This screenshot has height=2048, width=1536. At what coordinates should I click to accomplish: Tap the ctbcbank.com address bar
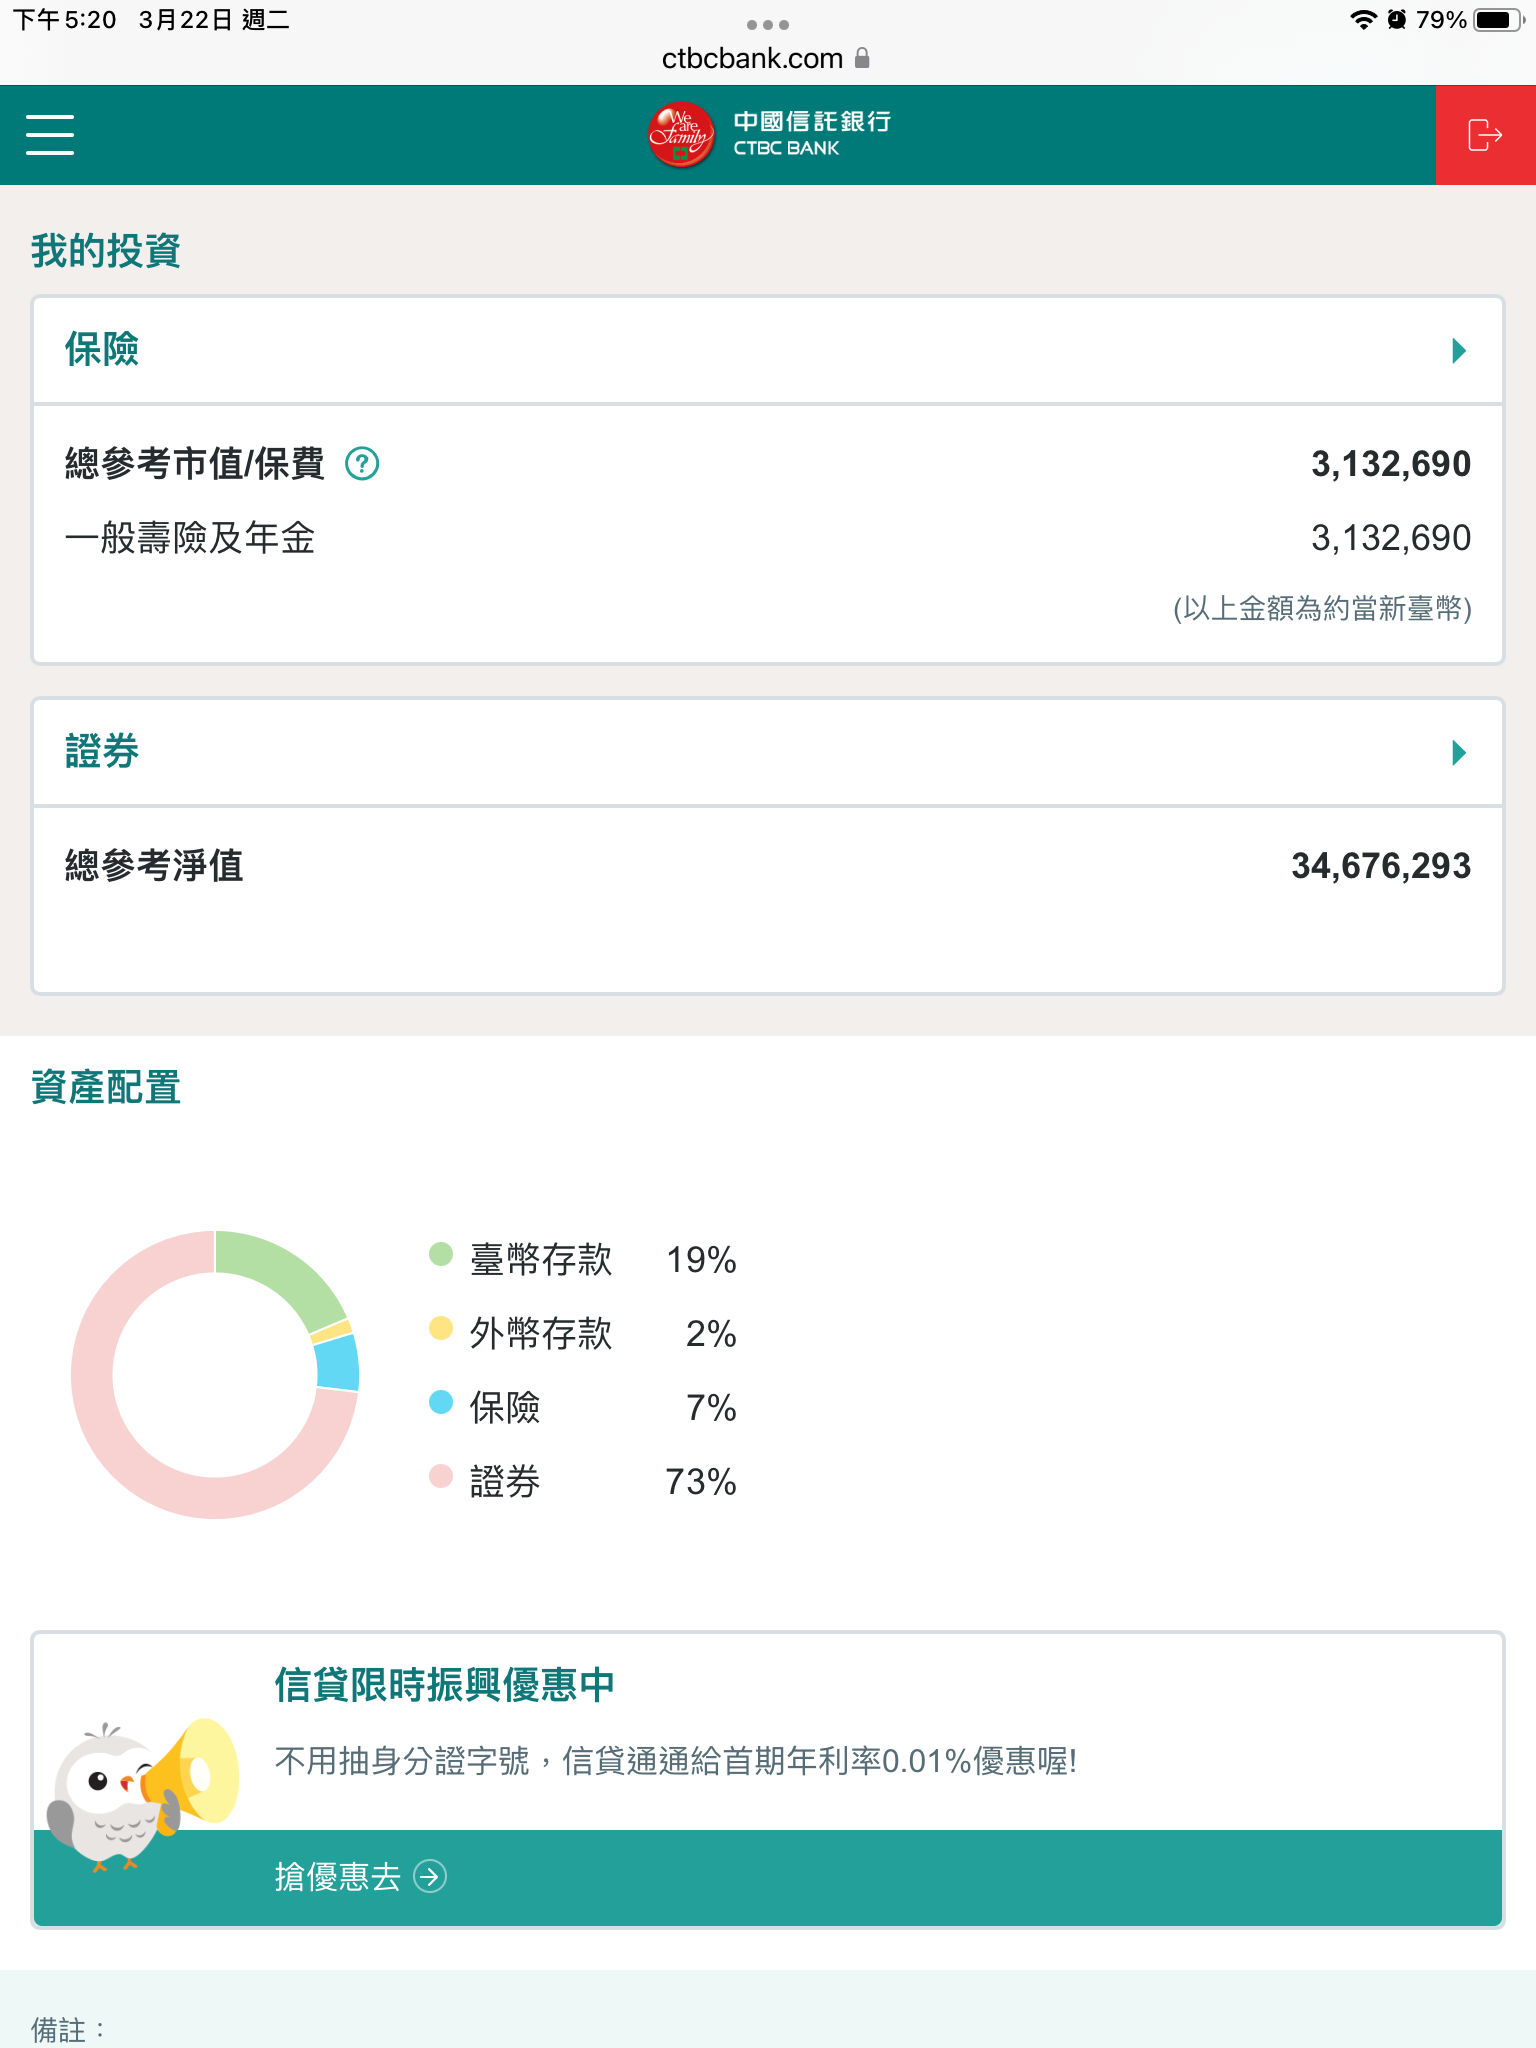point(752,59)
